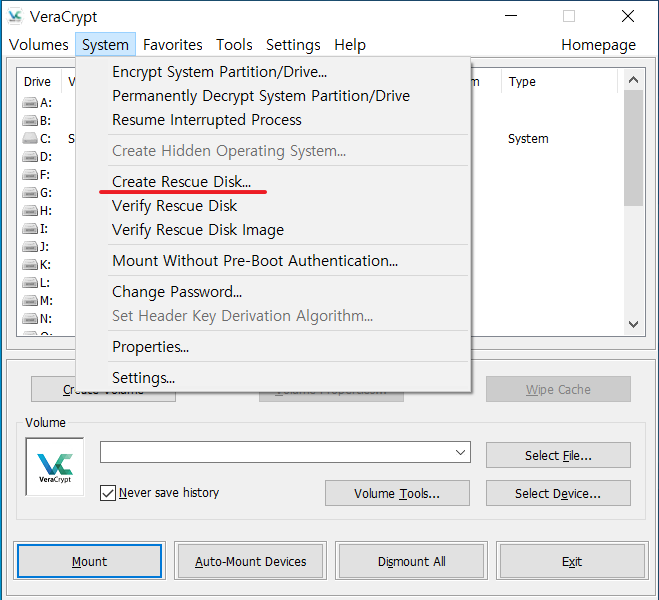The width and height of the screenshot is (659, 600).
Task: Open Properties... in System menu
Action: tap(273, 347)
